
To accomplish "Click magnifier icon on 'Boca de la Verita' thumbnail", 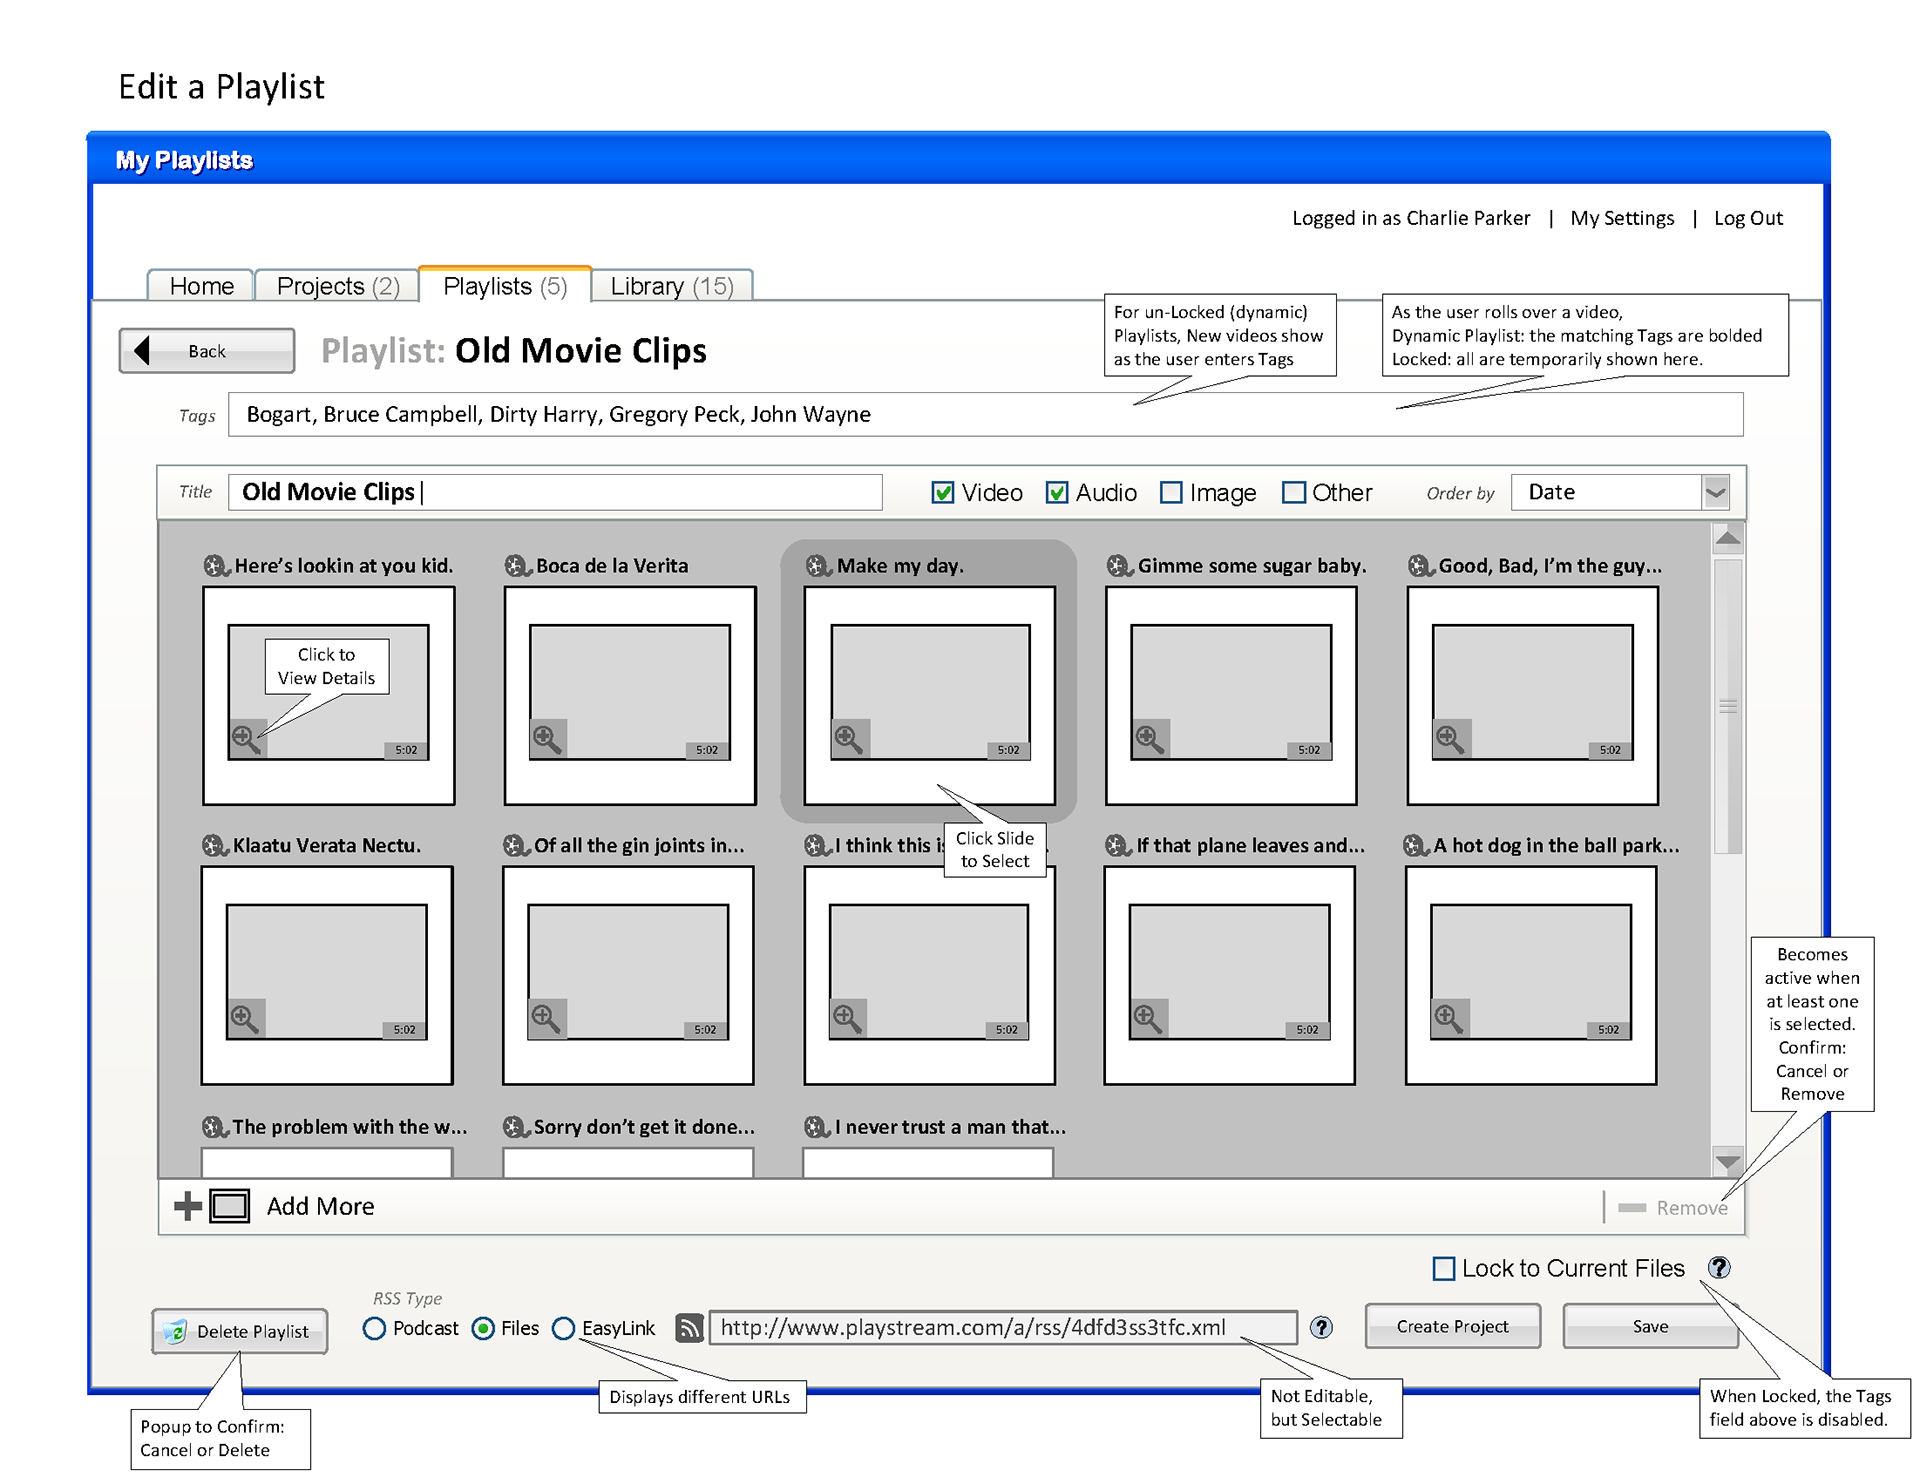I will (547, 740).
